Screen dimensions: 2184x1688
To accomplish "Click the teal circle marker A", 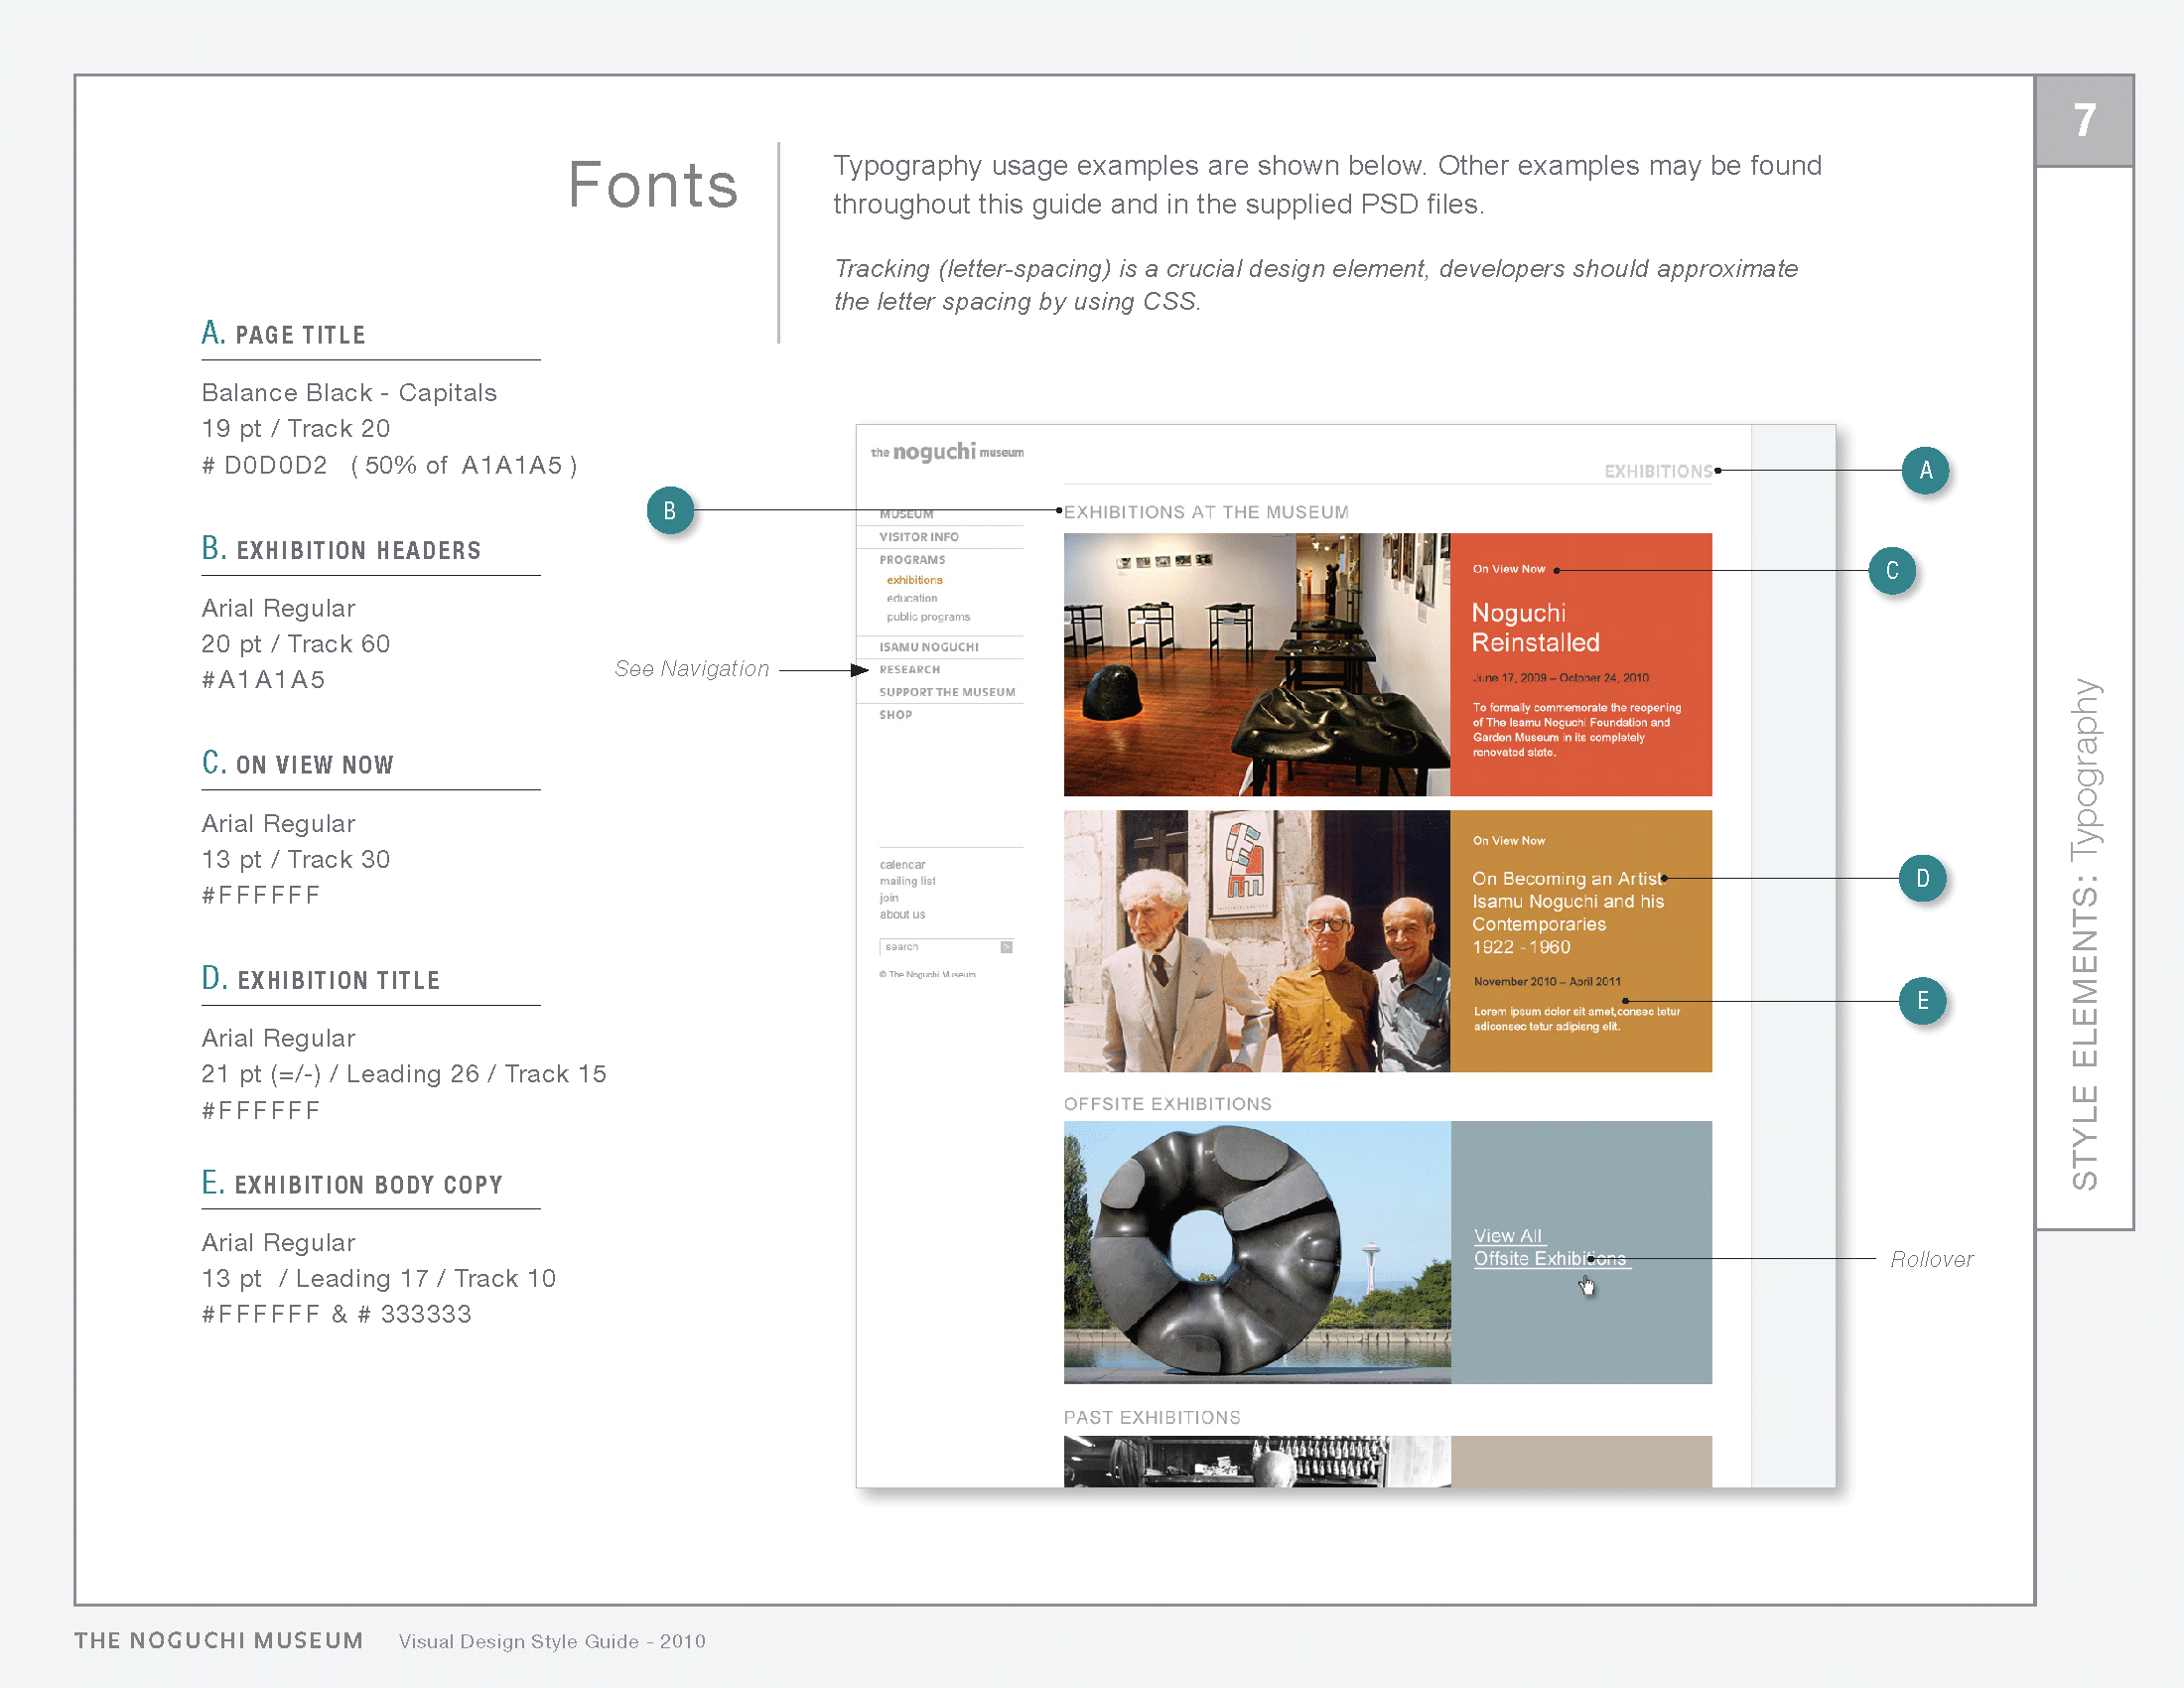I will pos(1925,470).
